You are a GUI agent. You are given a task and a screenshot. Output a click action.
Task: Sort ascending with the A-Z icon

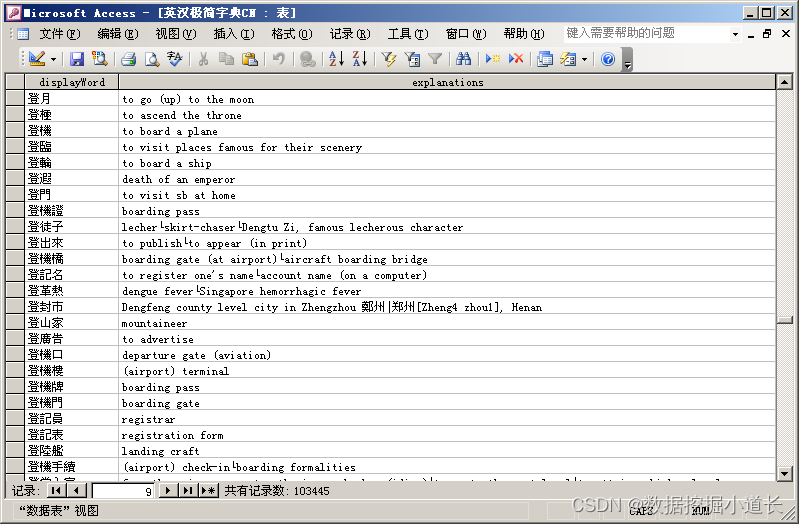click(336, 59)
